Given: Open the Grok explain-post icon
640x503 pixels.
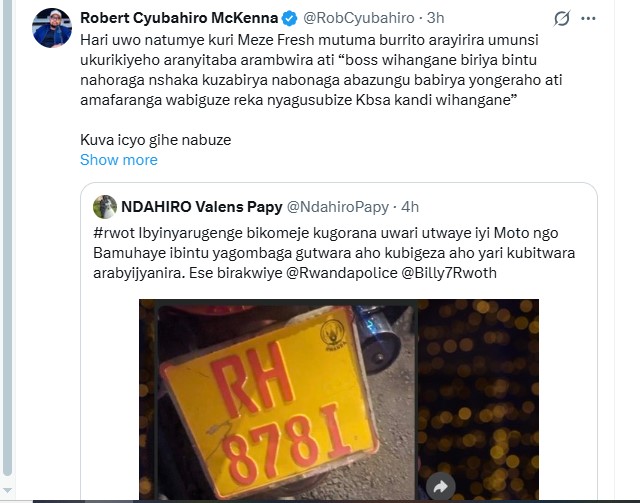Looking at the screenshot, I should point(562,18).
